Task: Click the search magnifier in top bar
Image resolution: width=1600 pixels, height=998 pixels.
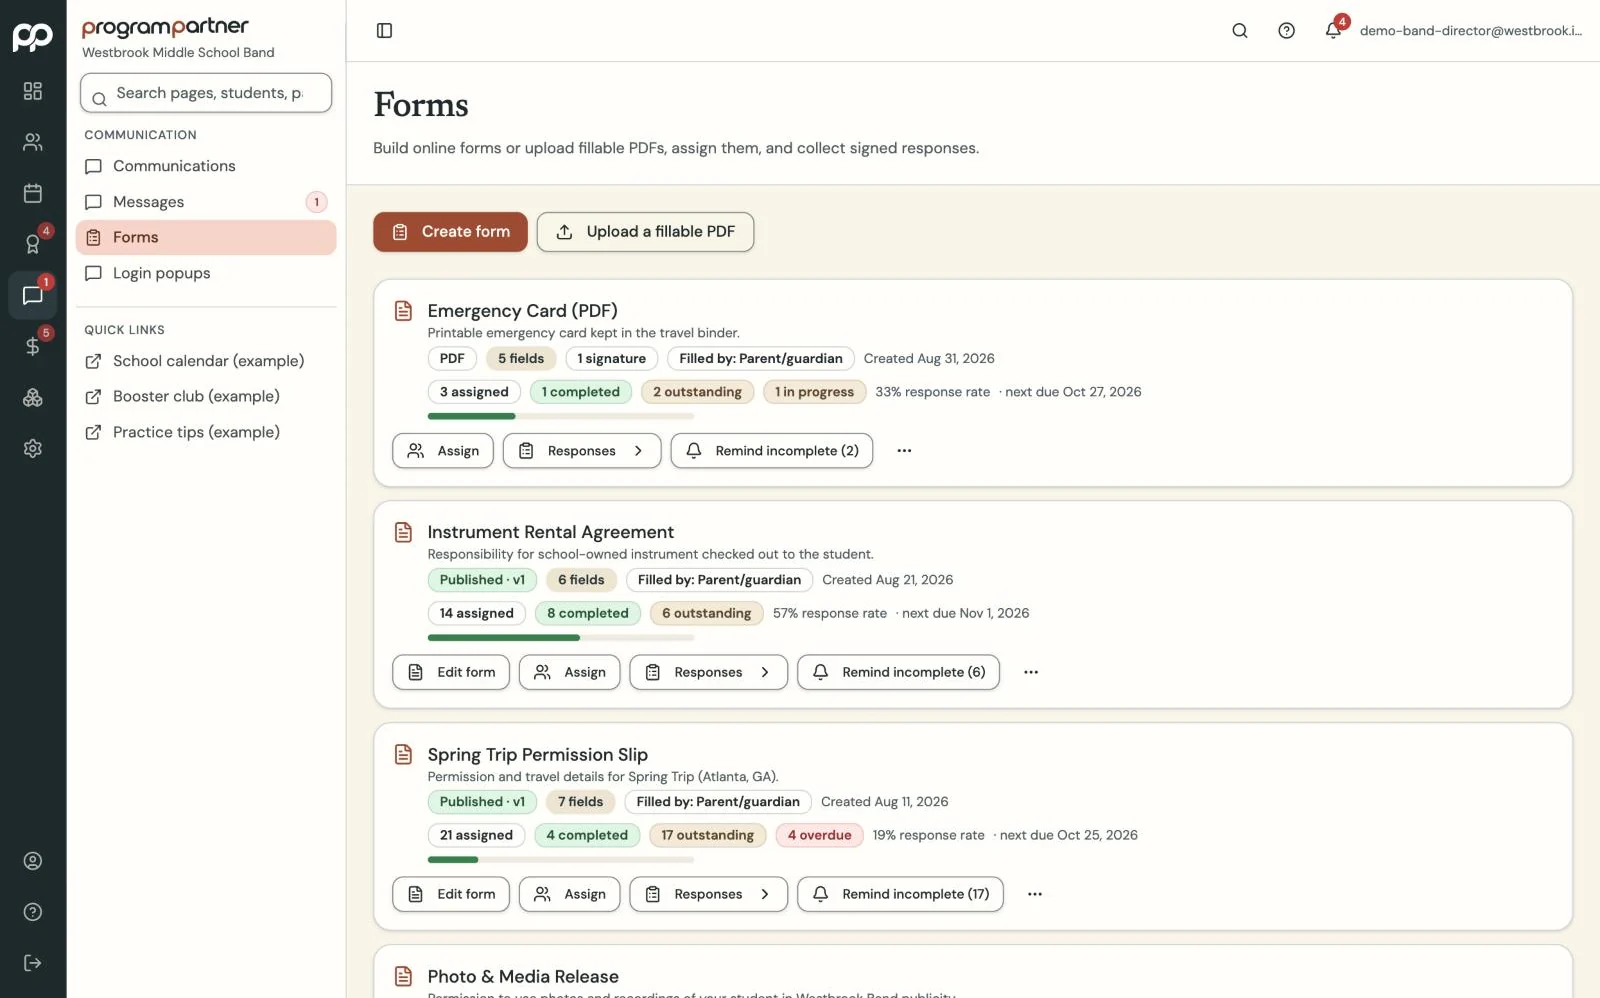Action: coord(1240,31)
